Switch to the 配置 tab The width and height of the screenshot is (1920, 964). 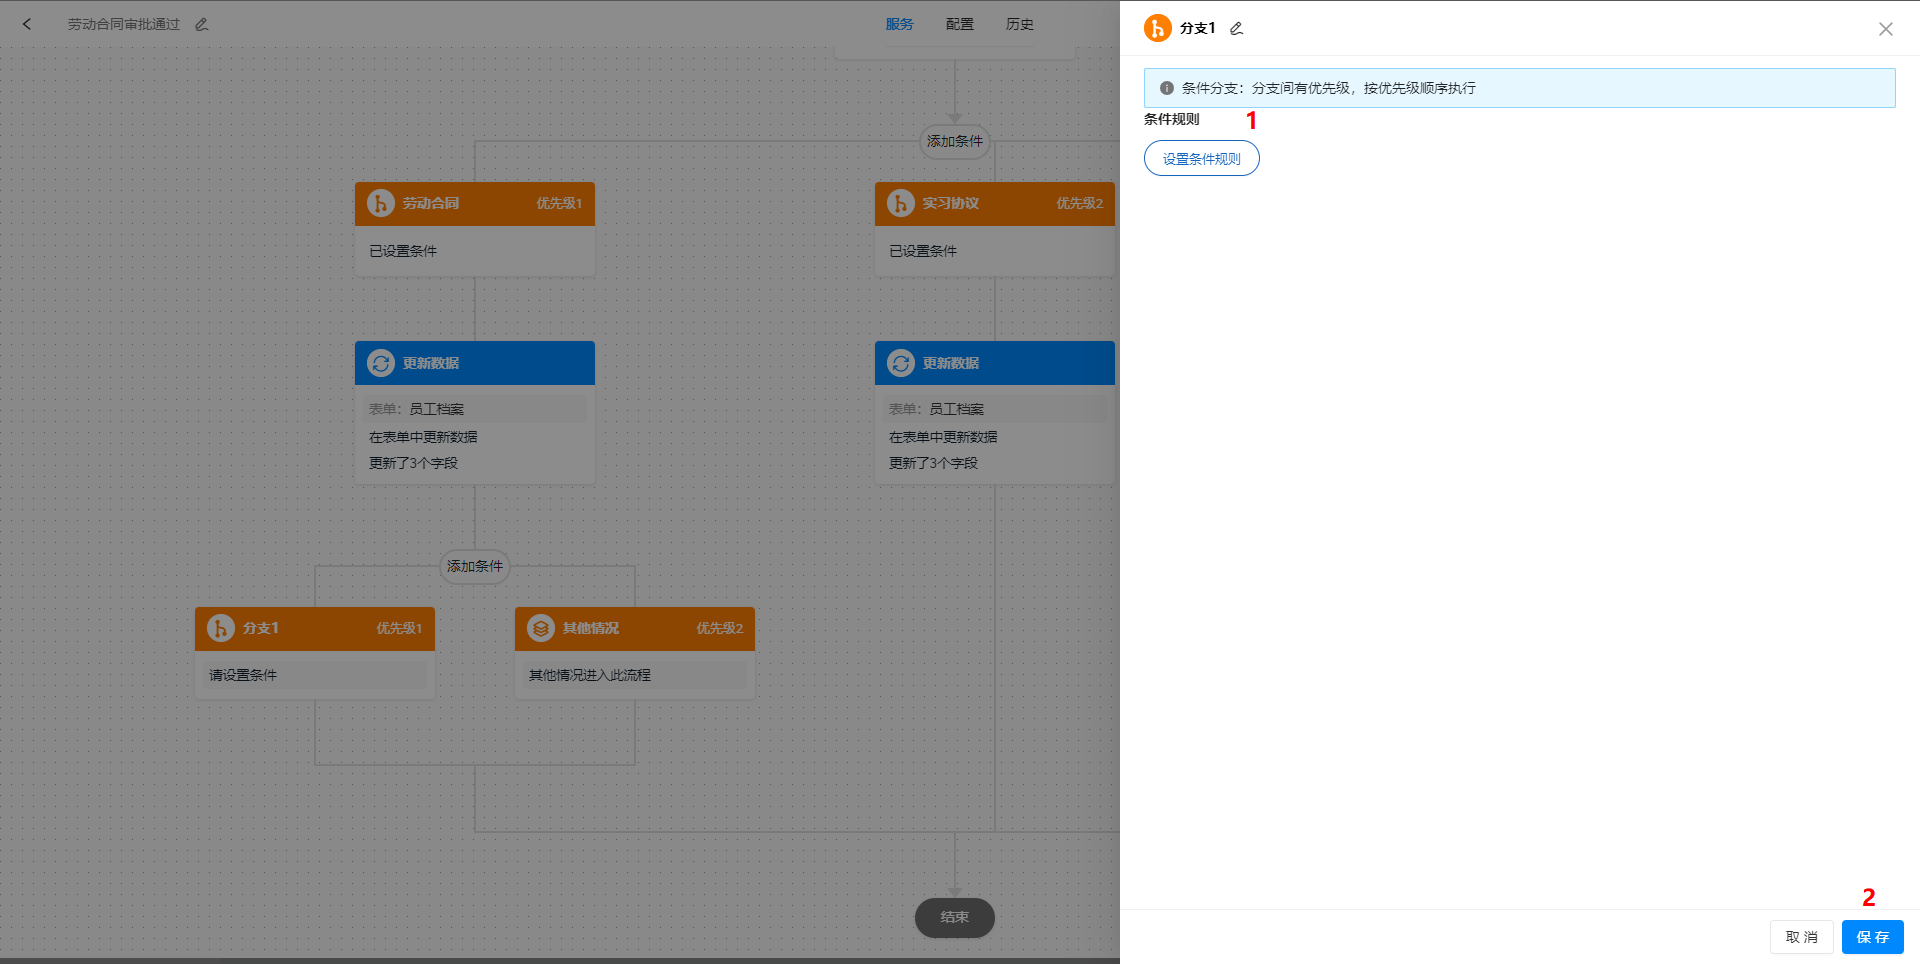click(959, 24)
